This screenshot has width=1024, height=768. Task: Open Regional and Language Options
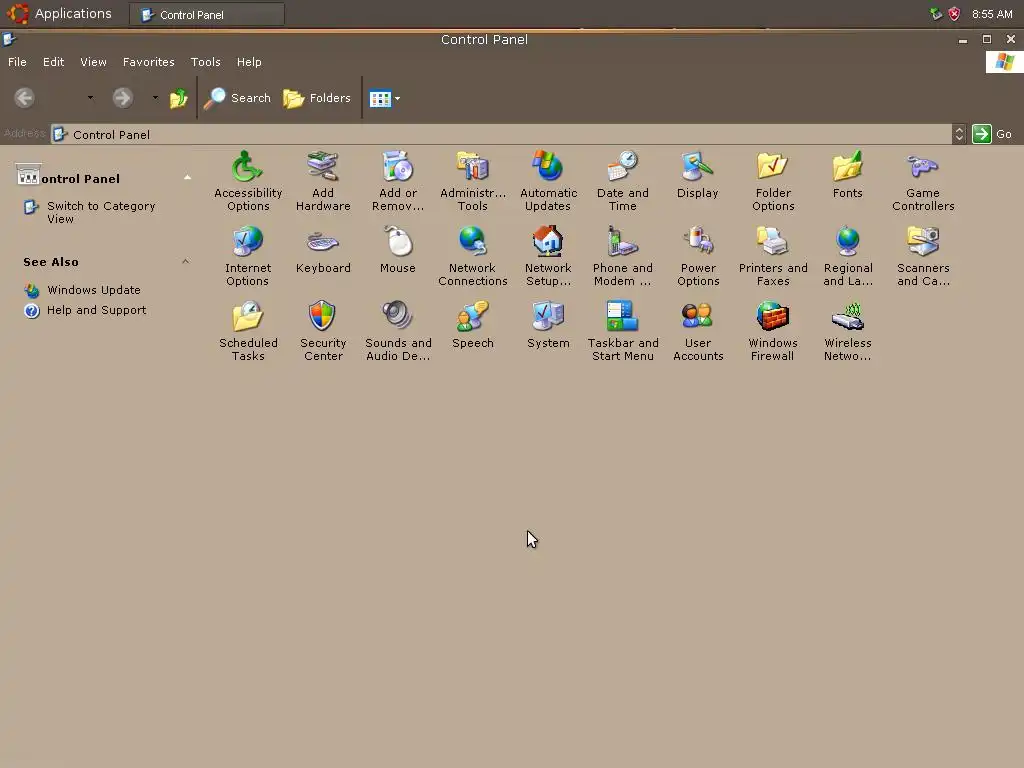point(848,256)
